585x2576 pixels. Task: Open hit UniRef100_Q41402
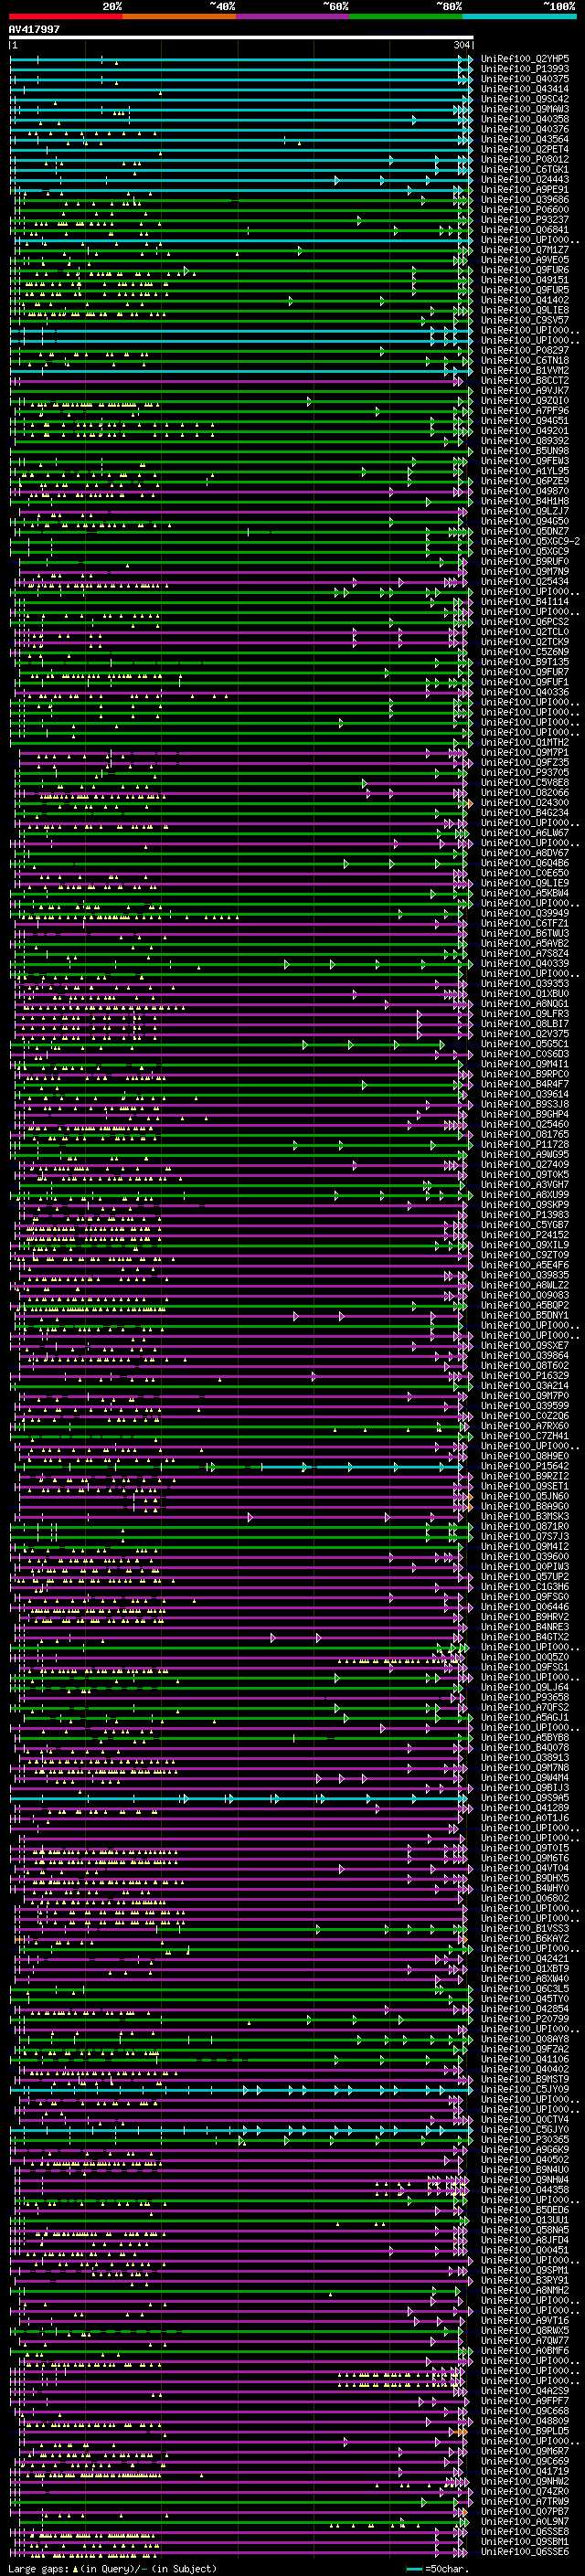(525, 300)
